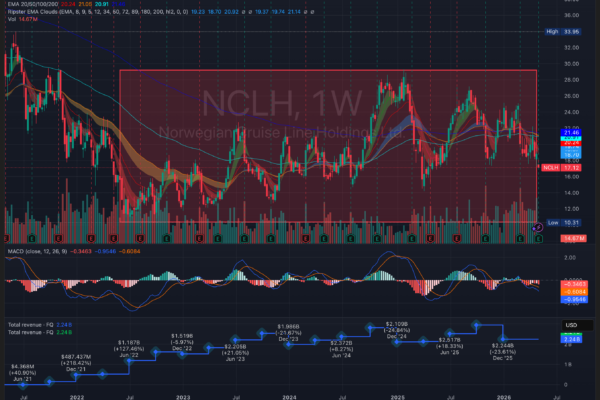Click the $1.519B Dec '22 revenue point
This screenshot has width=600, height=400.
[183, 354]
